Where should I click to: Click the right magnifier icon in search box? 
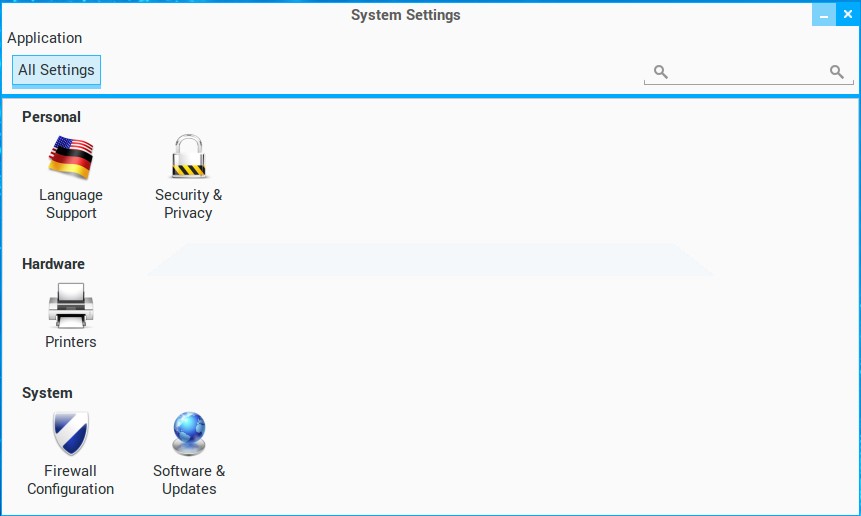(837, 72)
